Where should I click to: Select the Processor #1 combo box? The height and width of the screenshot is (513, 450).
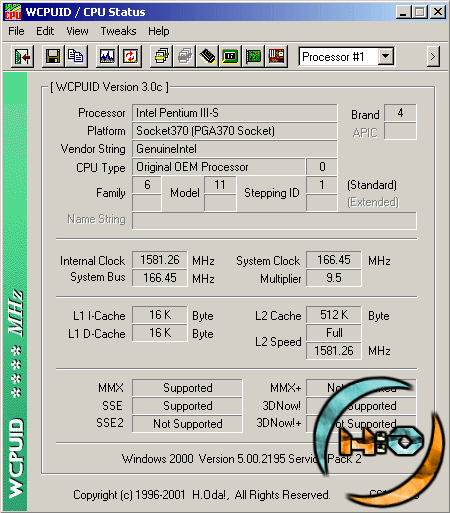coord(346,56)
